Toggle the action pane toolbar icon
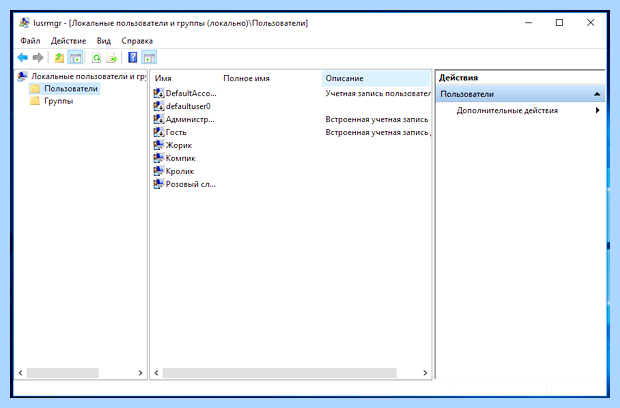 coord(149,58)
